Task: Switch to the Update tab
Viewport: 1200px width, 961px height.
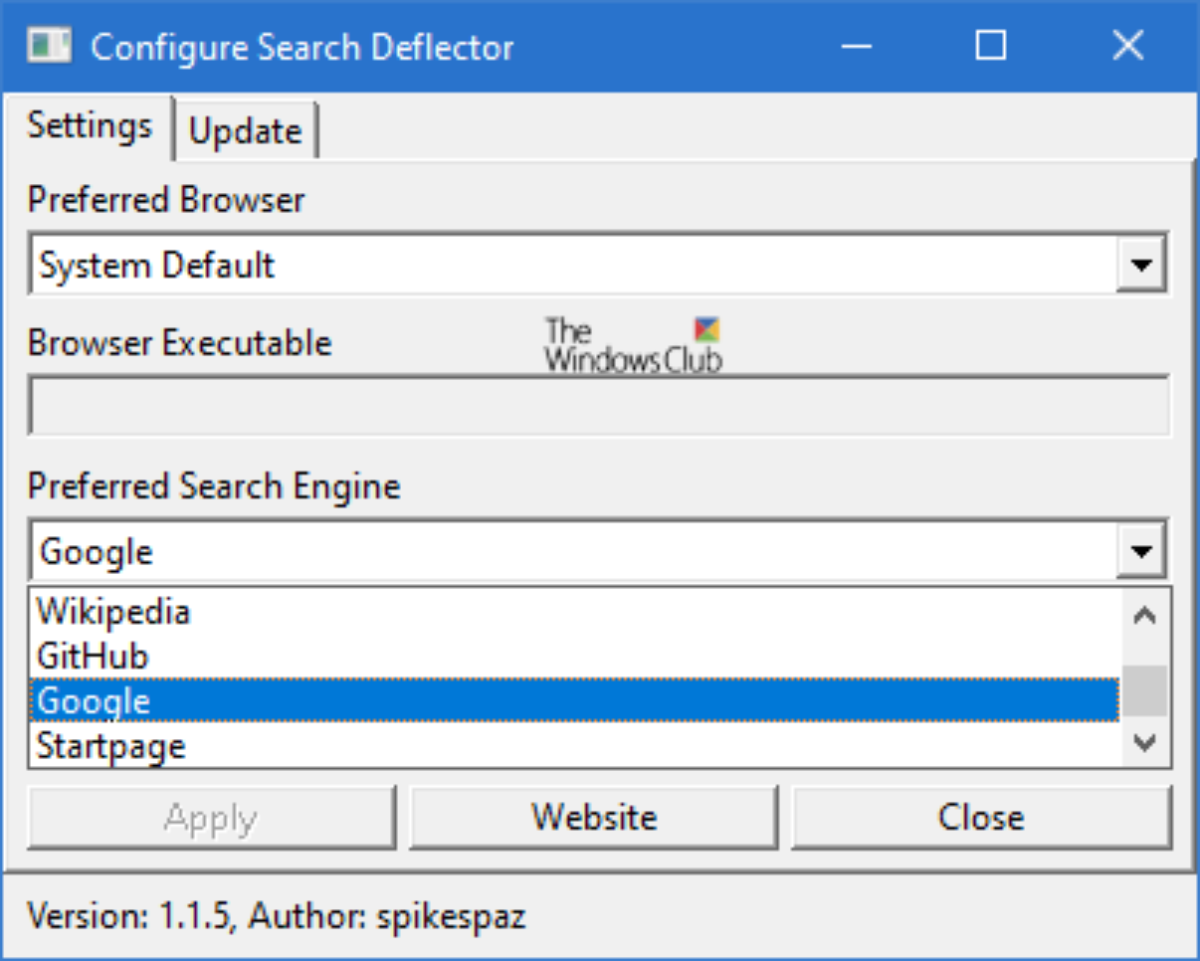Action: (246, 131)
